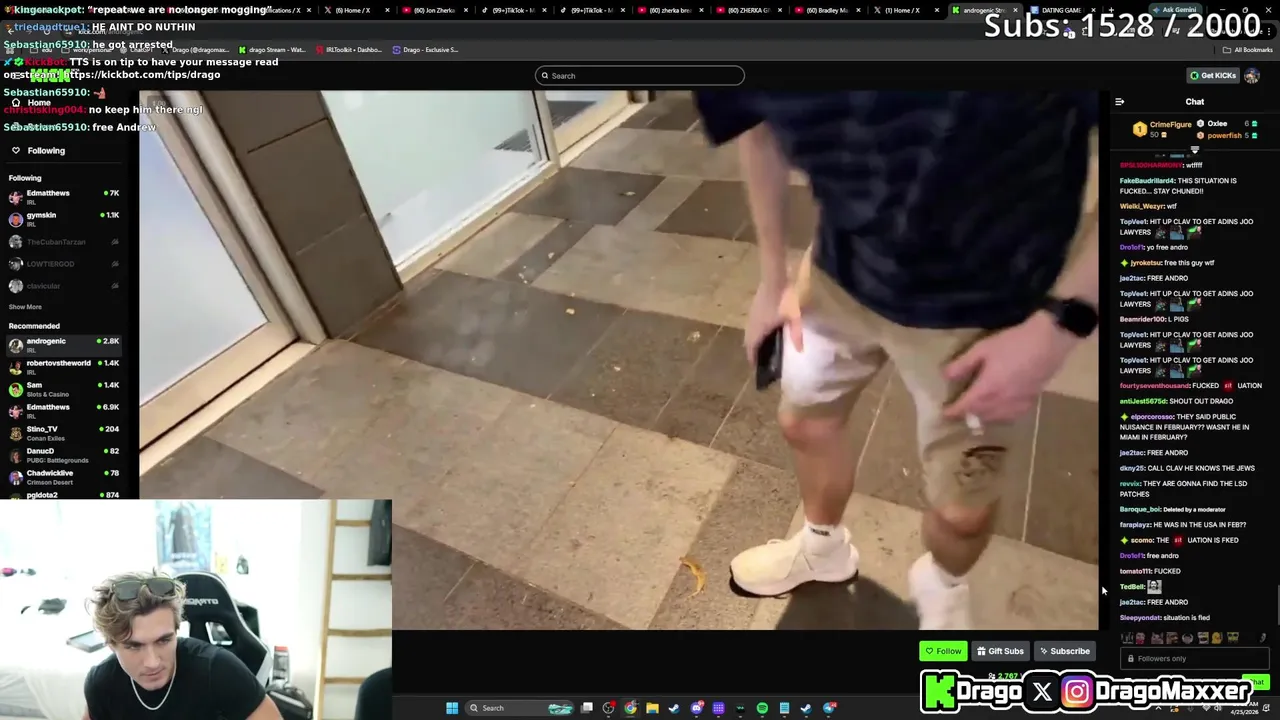Open recommended channel androgenic
1280x720 pixels.
click(x=64, y=345)
